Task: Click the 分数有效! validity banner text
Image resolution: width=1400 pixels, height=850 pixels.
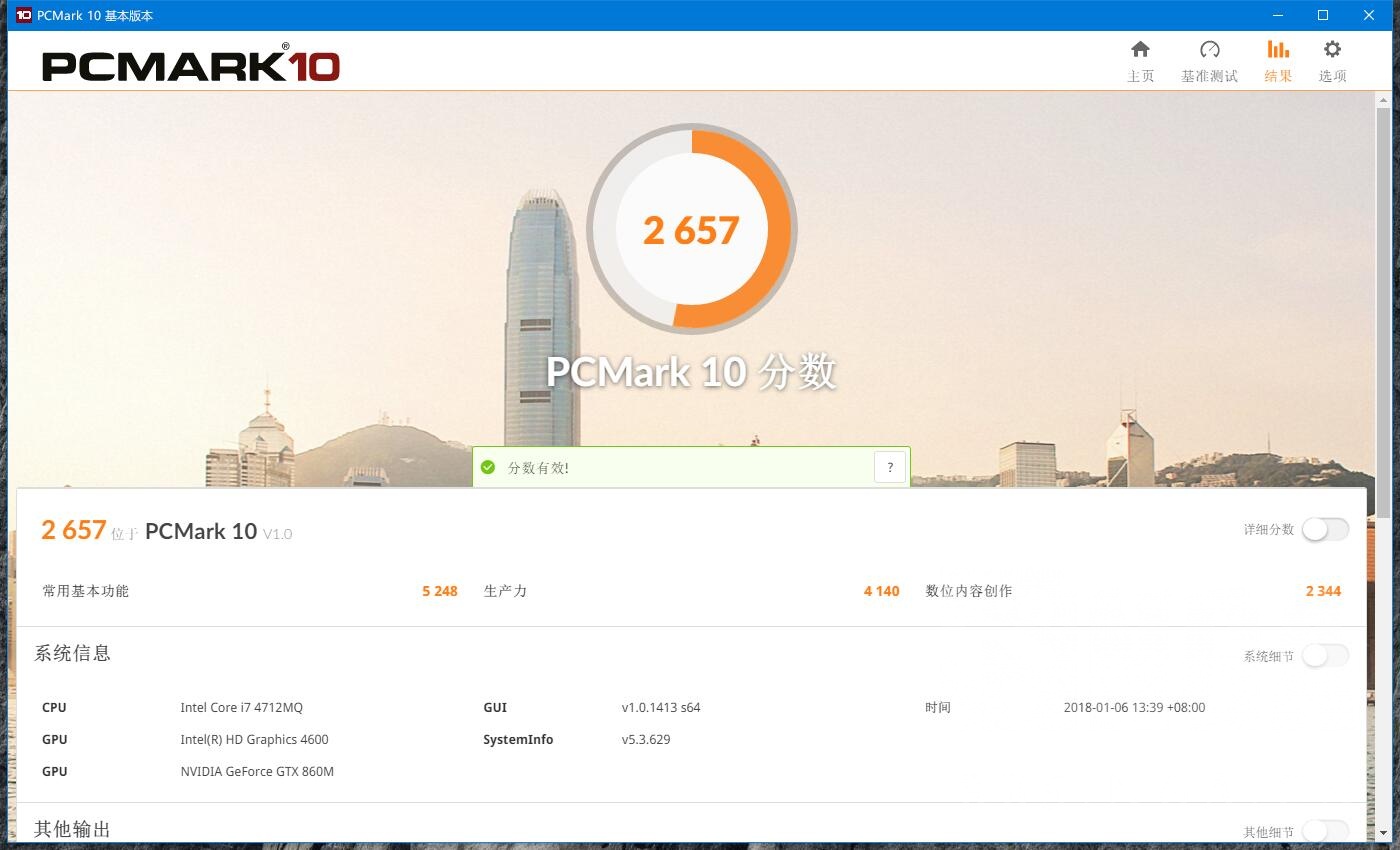Action: pos(538,468)
